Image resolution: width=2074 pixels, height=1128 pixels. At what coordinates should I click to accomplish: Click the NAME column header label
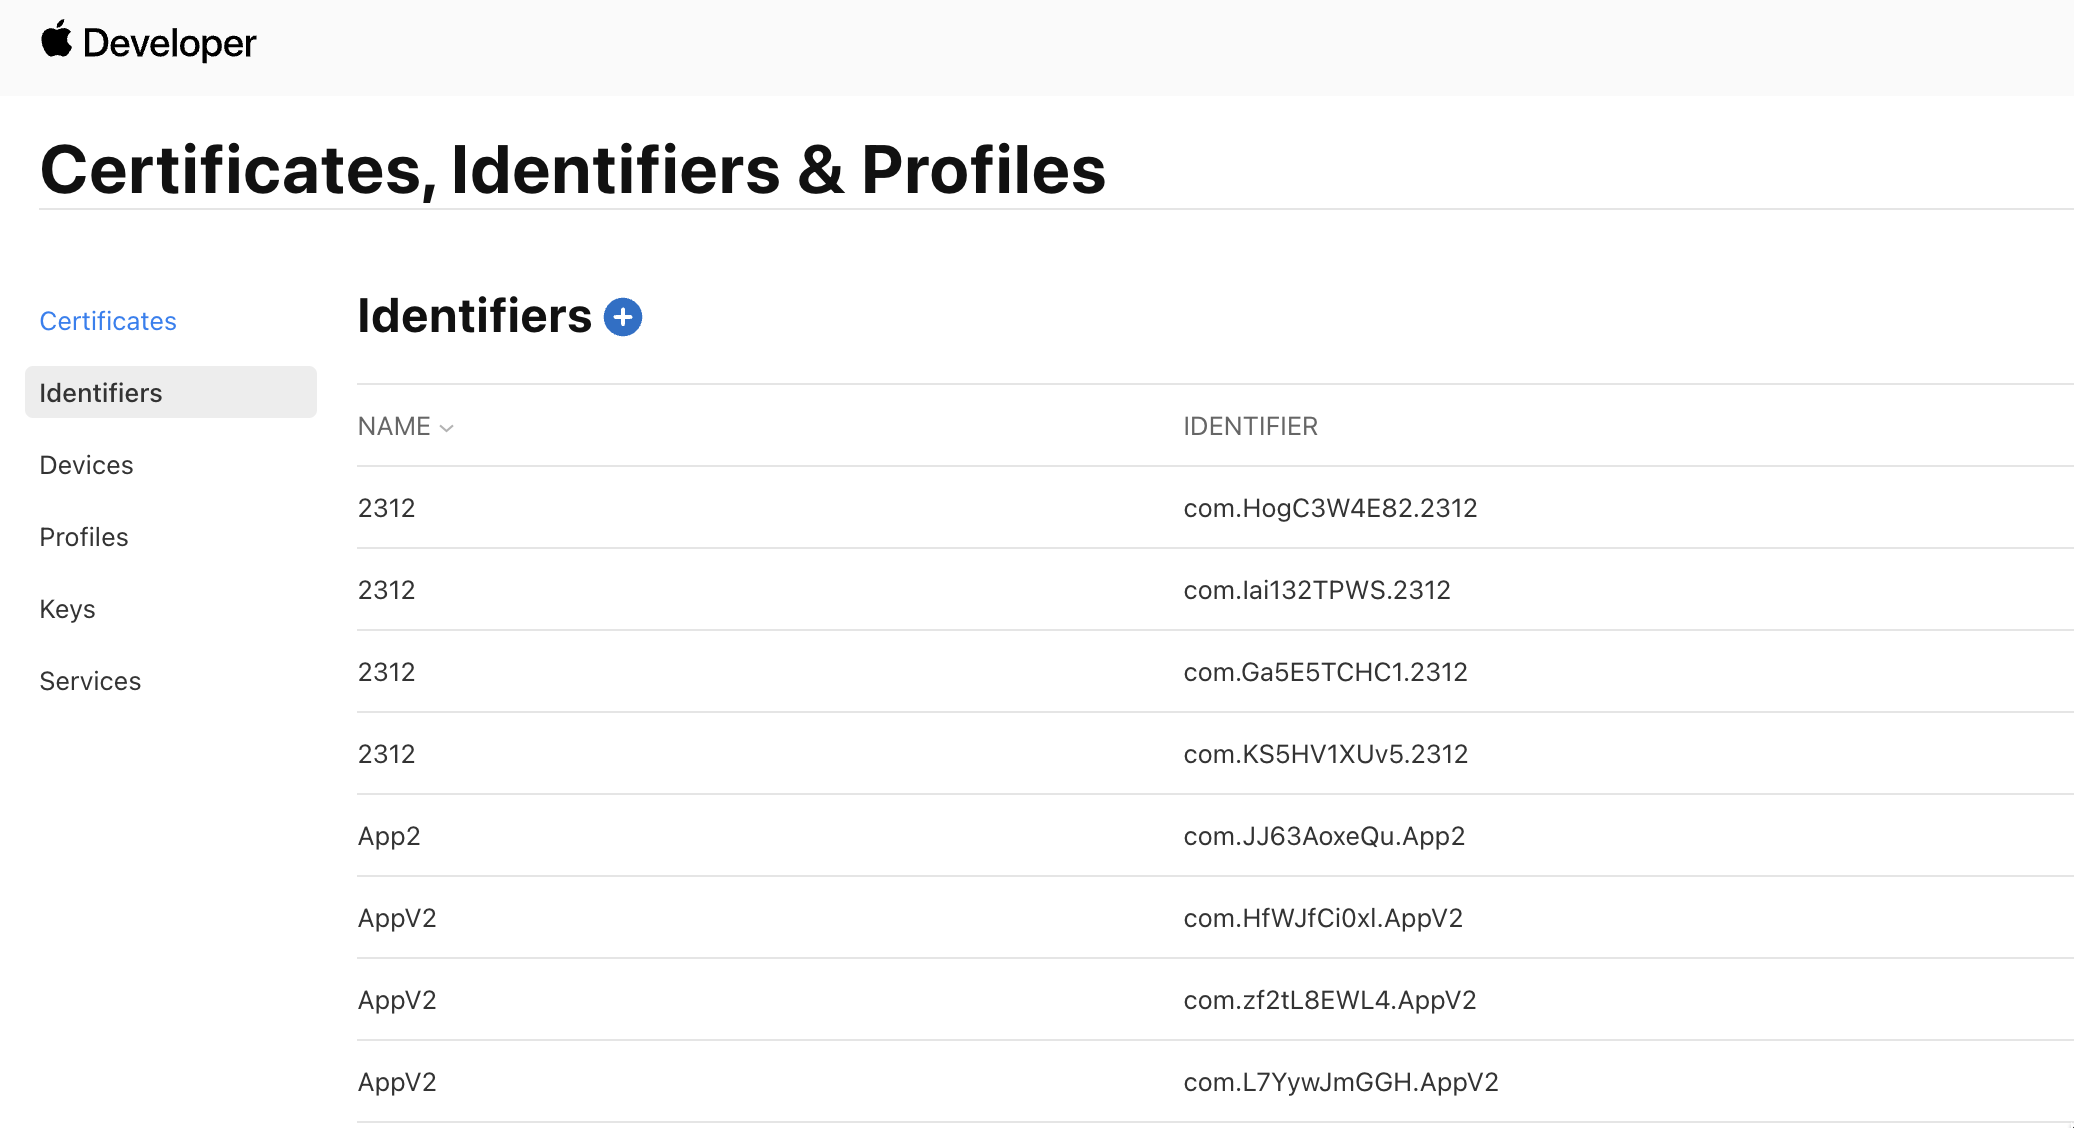tap(394, 426)
